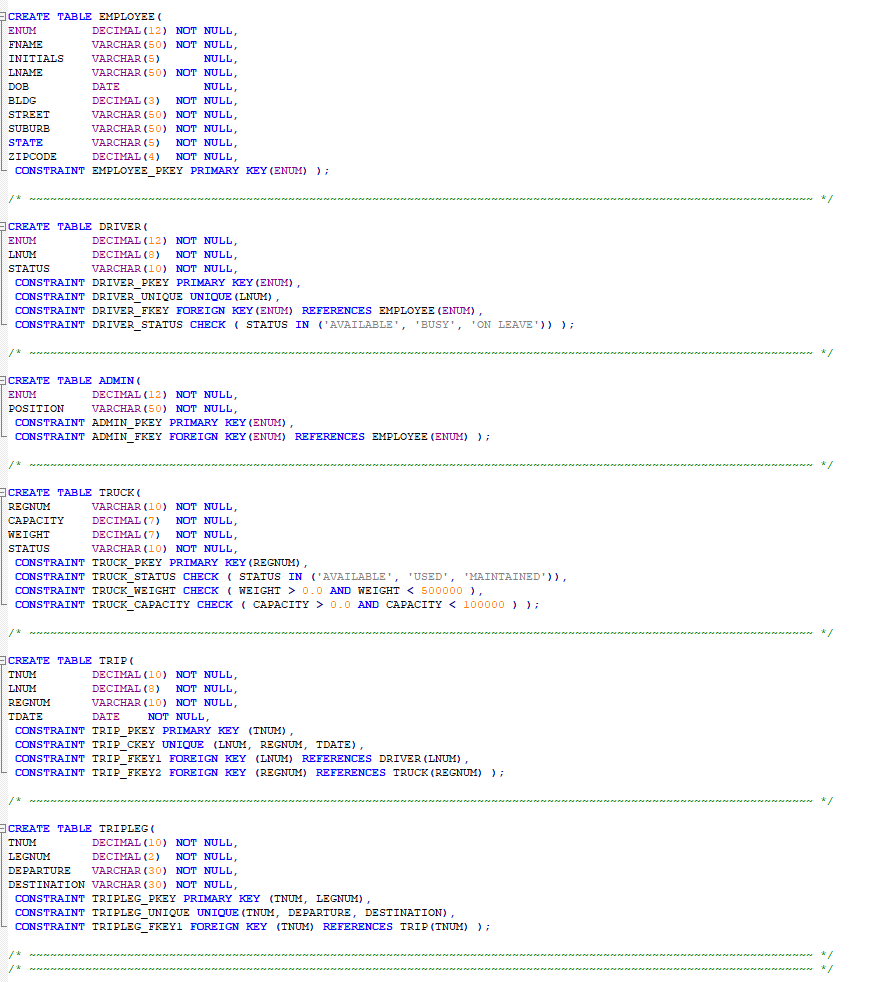Screen dimensions: 872x982
Task: Click the ADMIN_FKEY FOREIGN KEY line
Action: (250, 436)
